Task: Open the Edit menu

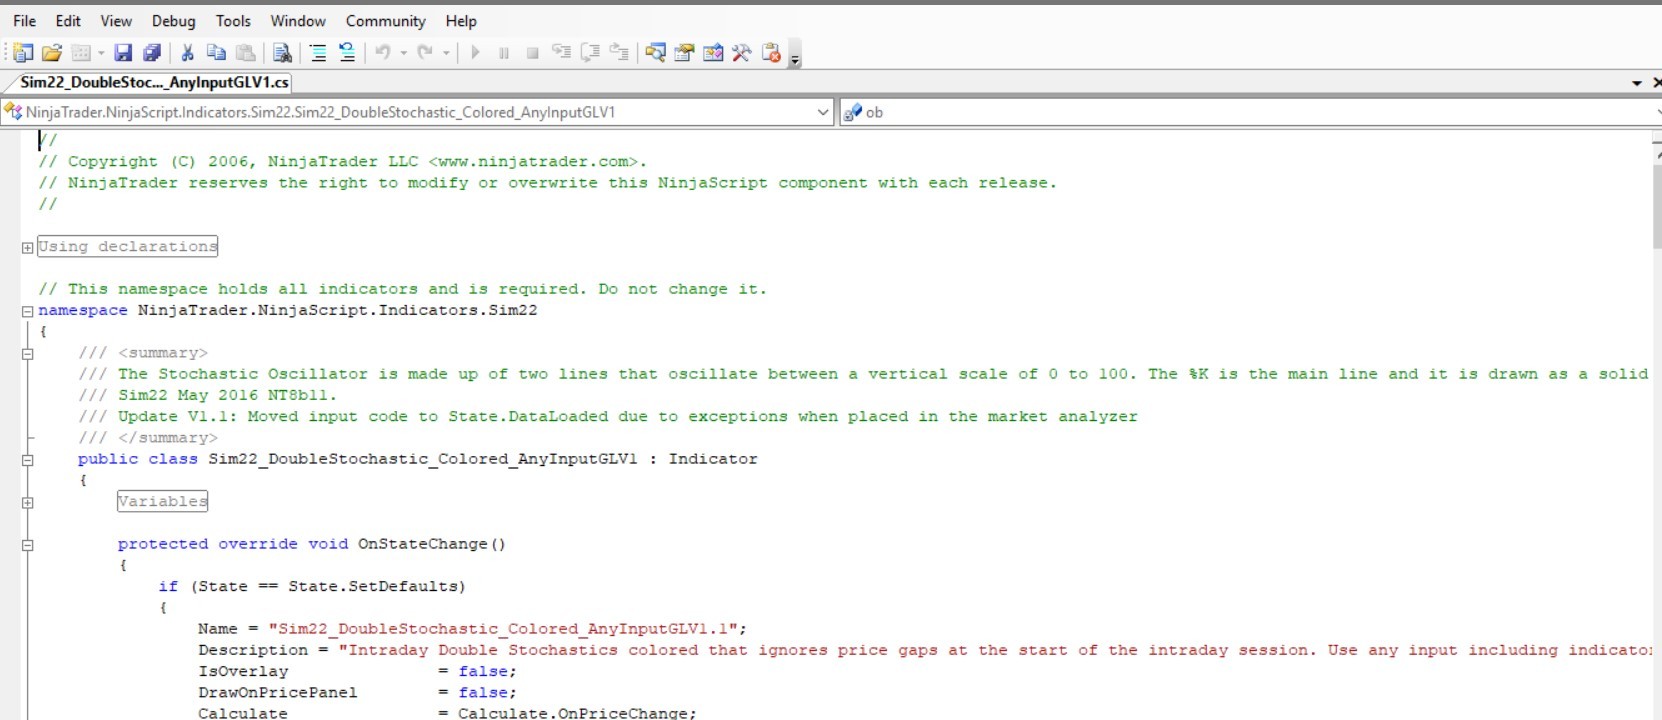Action: click(x=68, y=21)
